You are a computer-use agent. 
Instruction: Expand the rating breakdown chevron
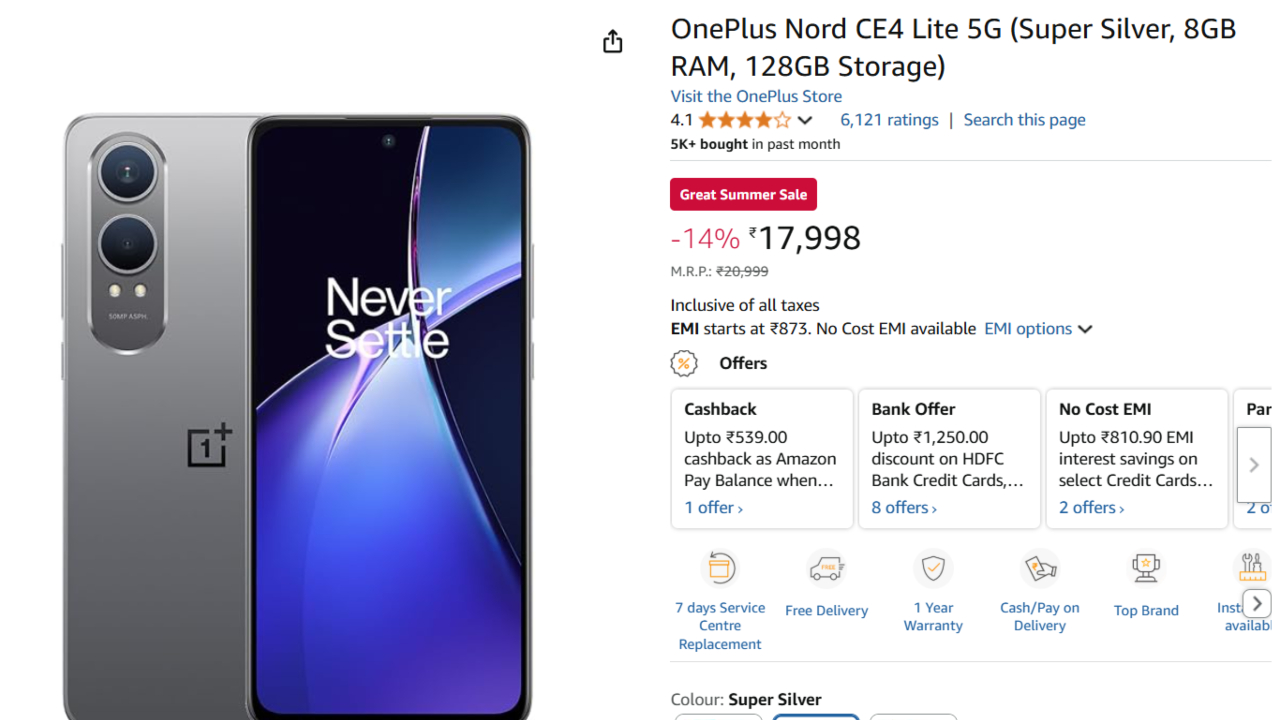point(805,121)
